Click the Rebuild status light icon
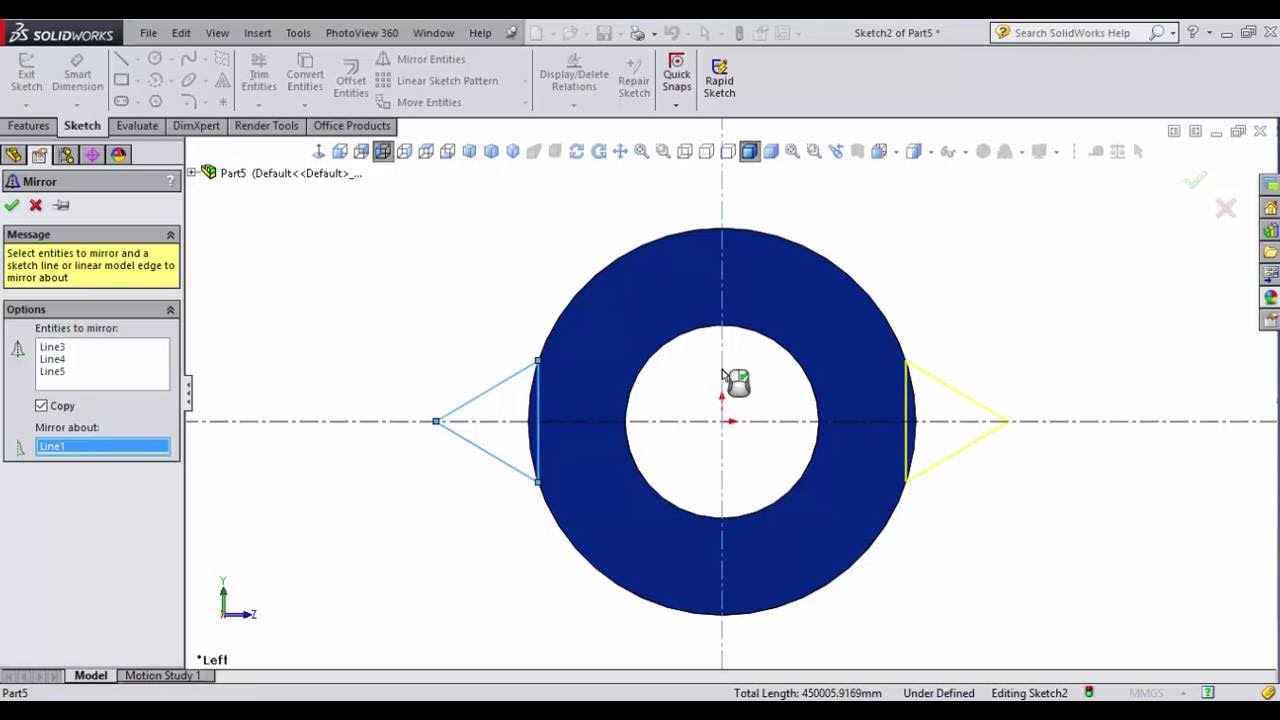 pos(1089,692)
